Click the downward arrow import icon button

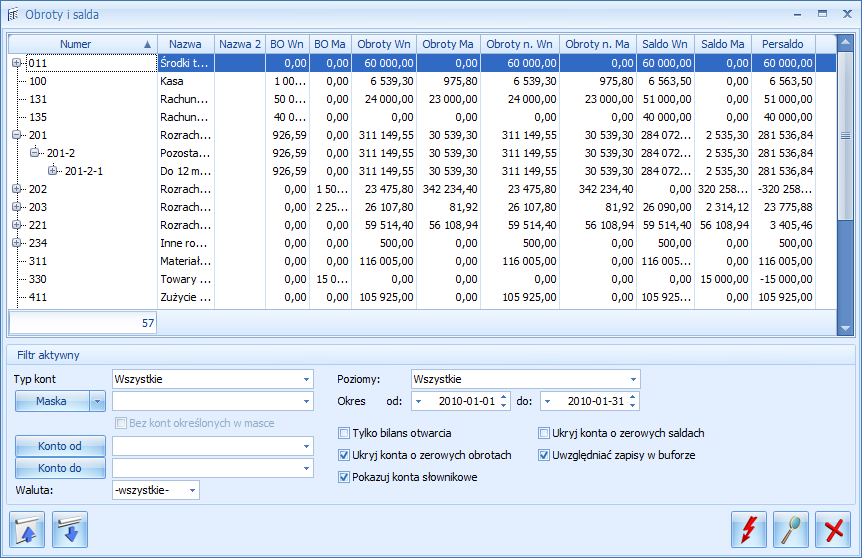[x=70, y=529]
